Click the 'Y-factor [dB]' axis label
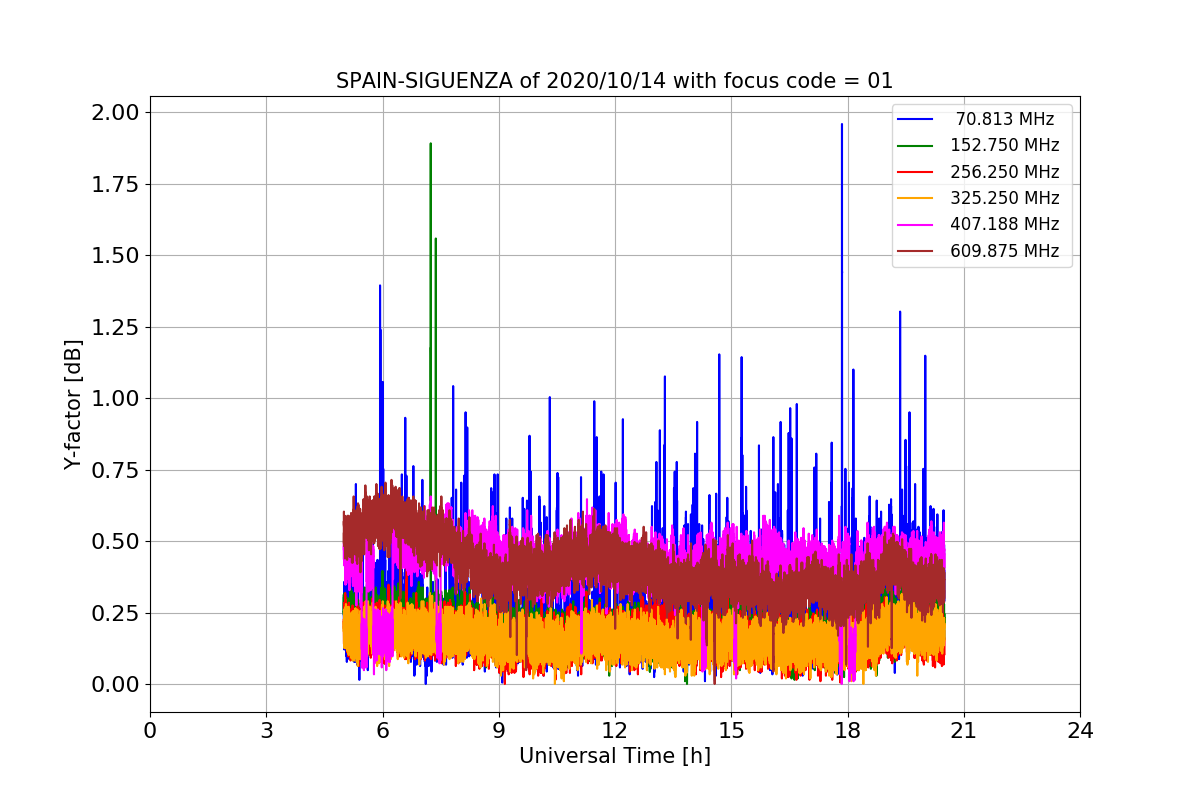The width and height of the screenshot is (1200, 800). click(x=72, y=404)
